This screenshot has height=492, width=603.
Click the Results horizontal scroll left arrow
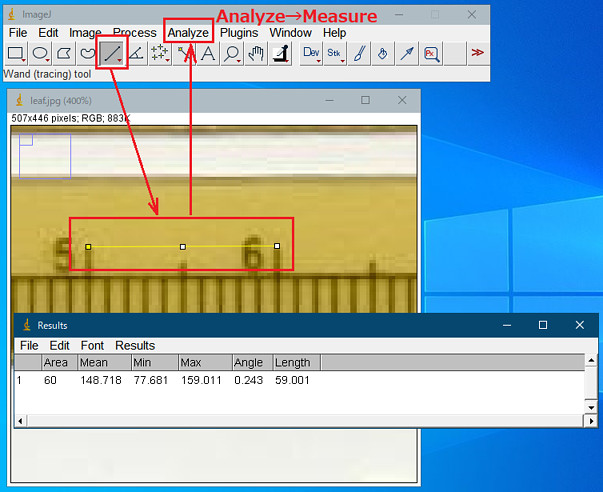(20, 421)
